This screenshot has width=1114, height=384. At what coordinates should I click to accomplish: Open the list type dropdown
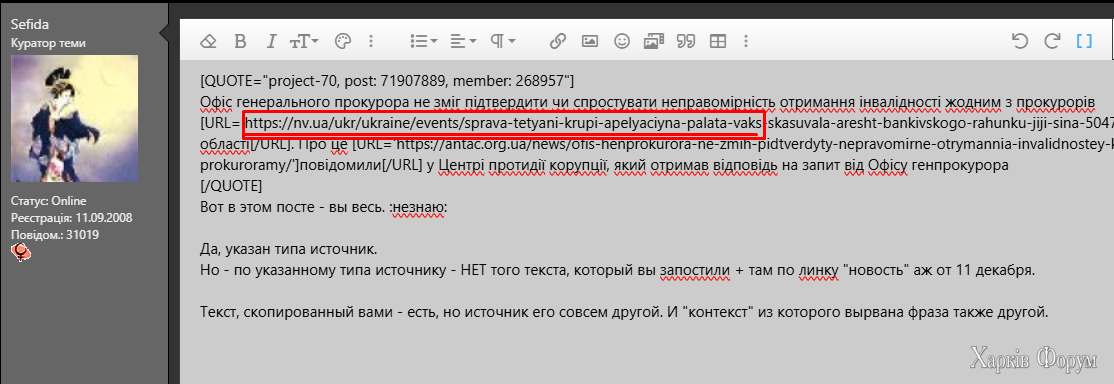tap(424, 41)
